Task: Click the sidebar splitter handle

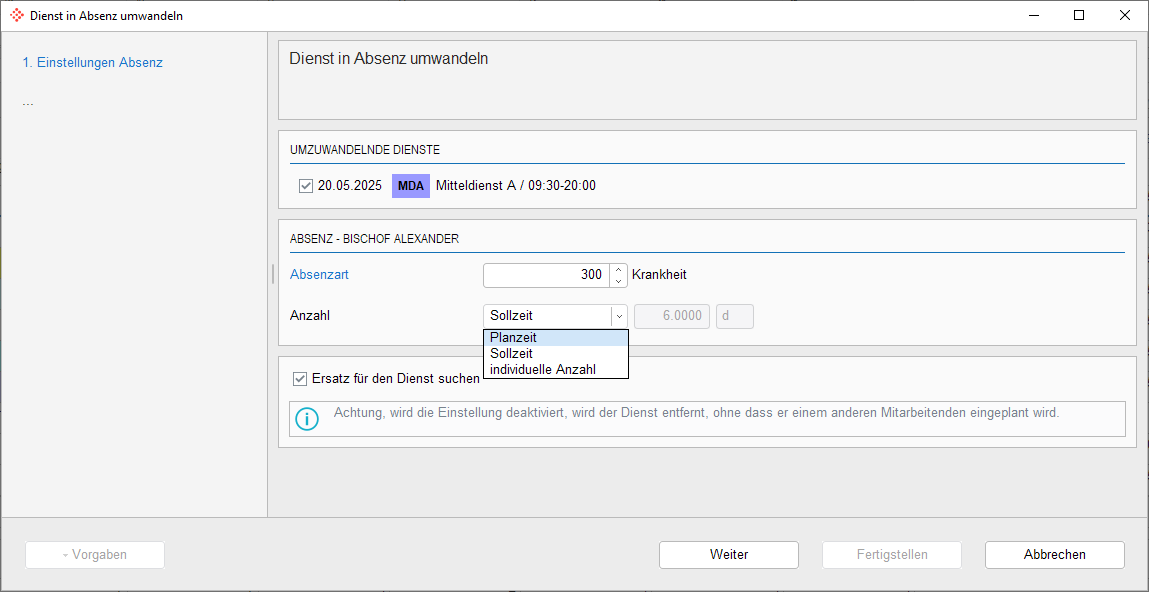Action: [273, 274]
